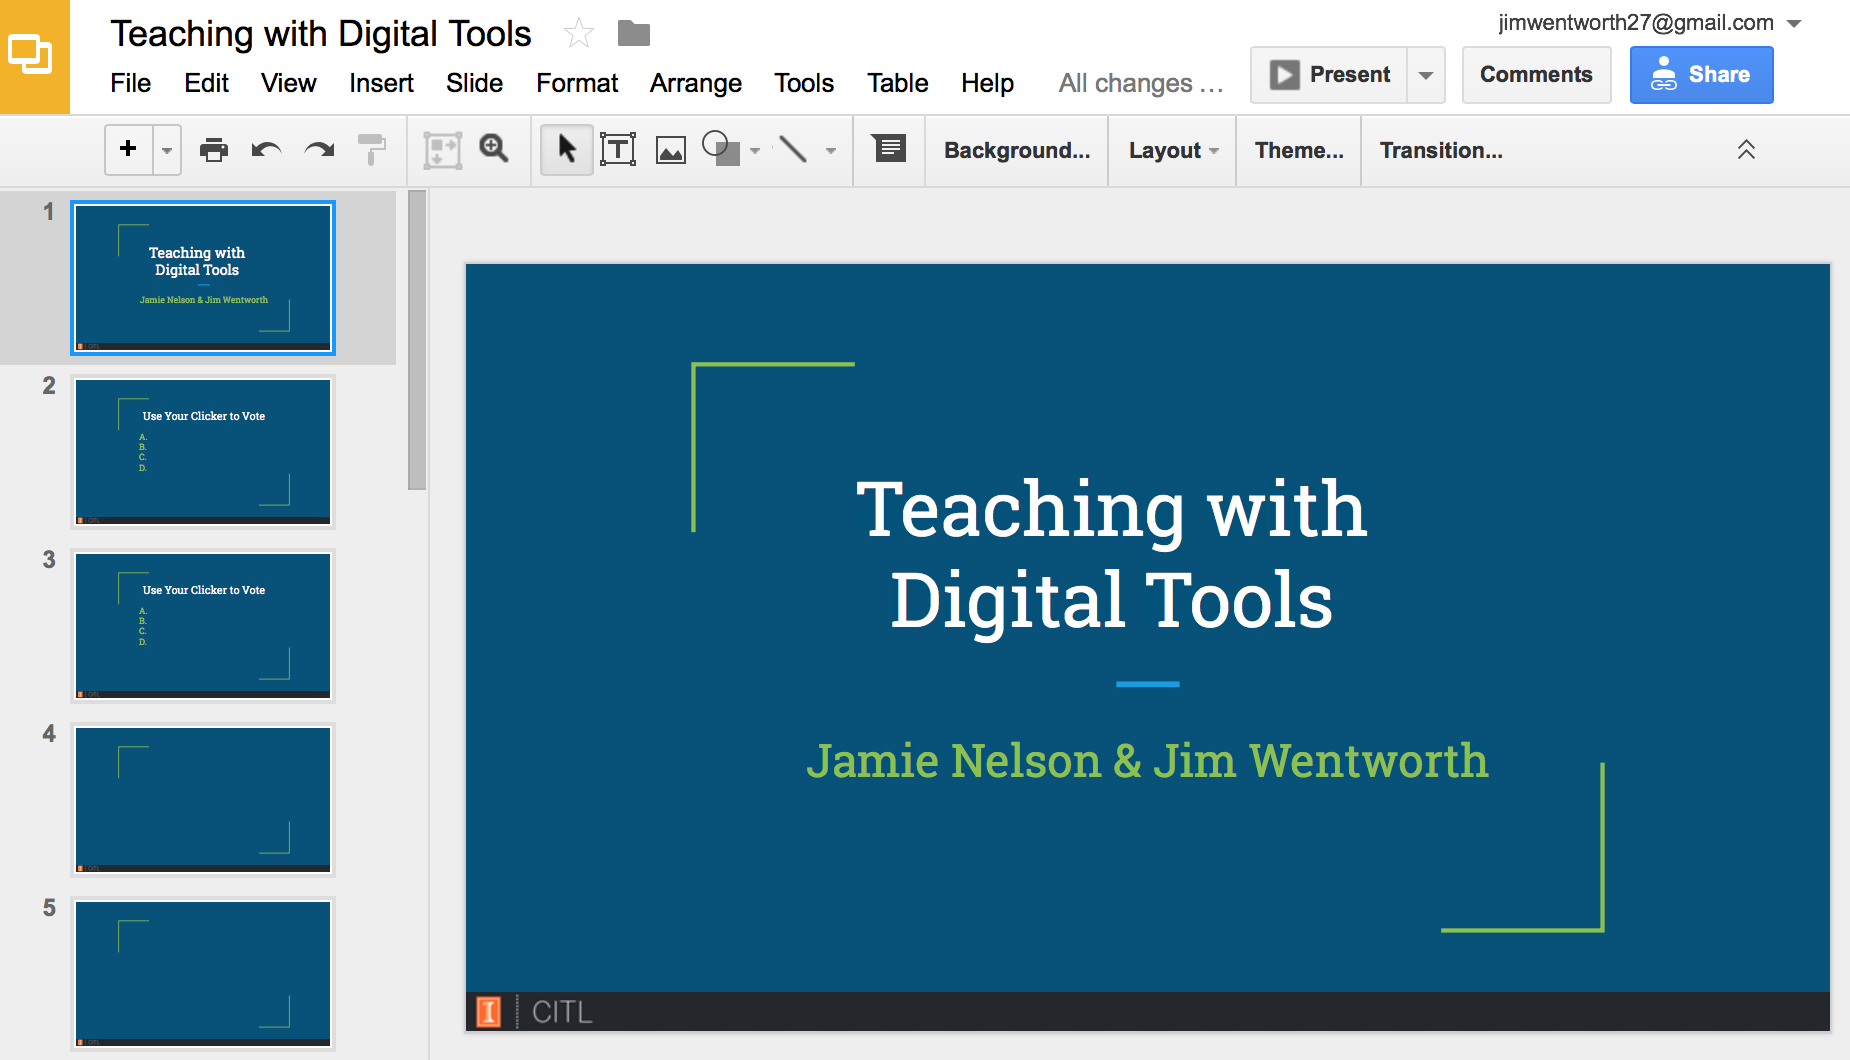
Task: Open the Present options dropdown arrow
Action: pyautogui.click(x=1424, y=74)
